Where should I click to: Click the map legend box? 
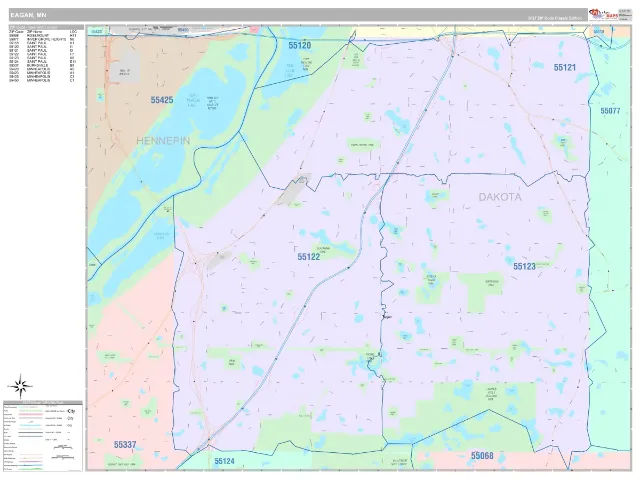pyautogui.click(x=43, y=436)
